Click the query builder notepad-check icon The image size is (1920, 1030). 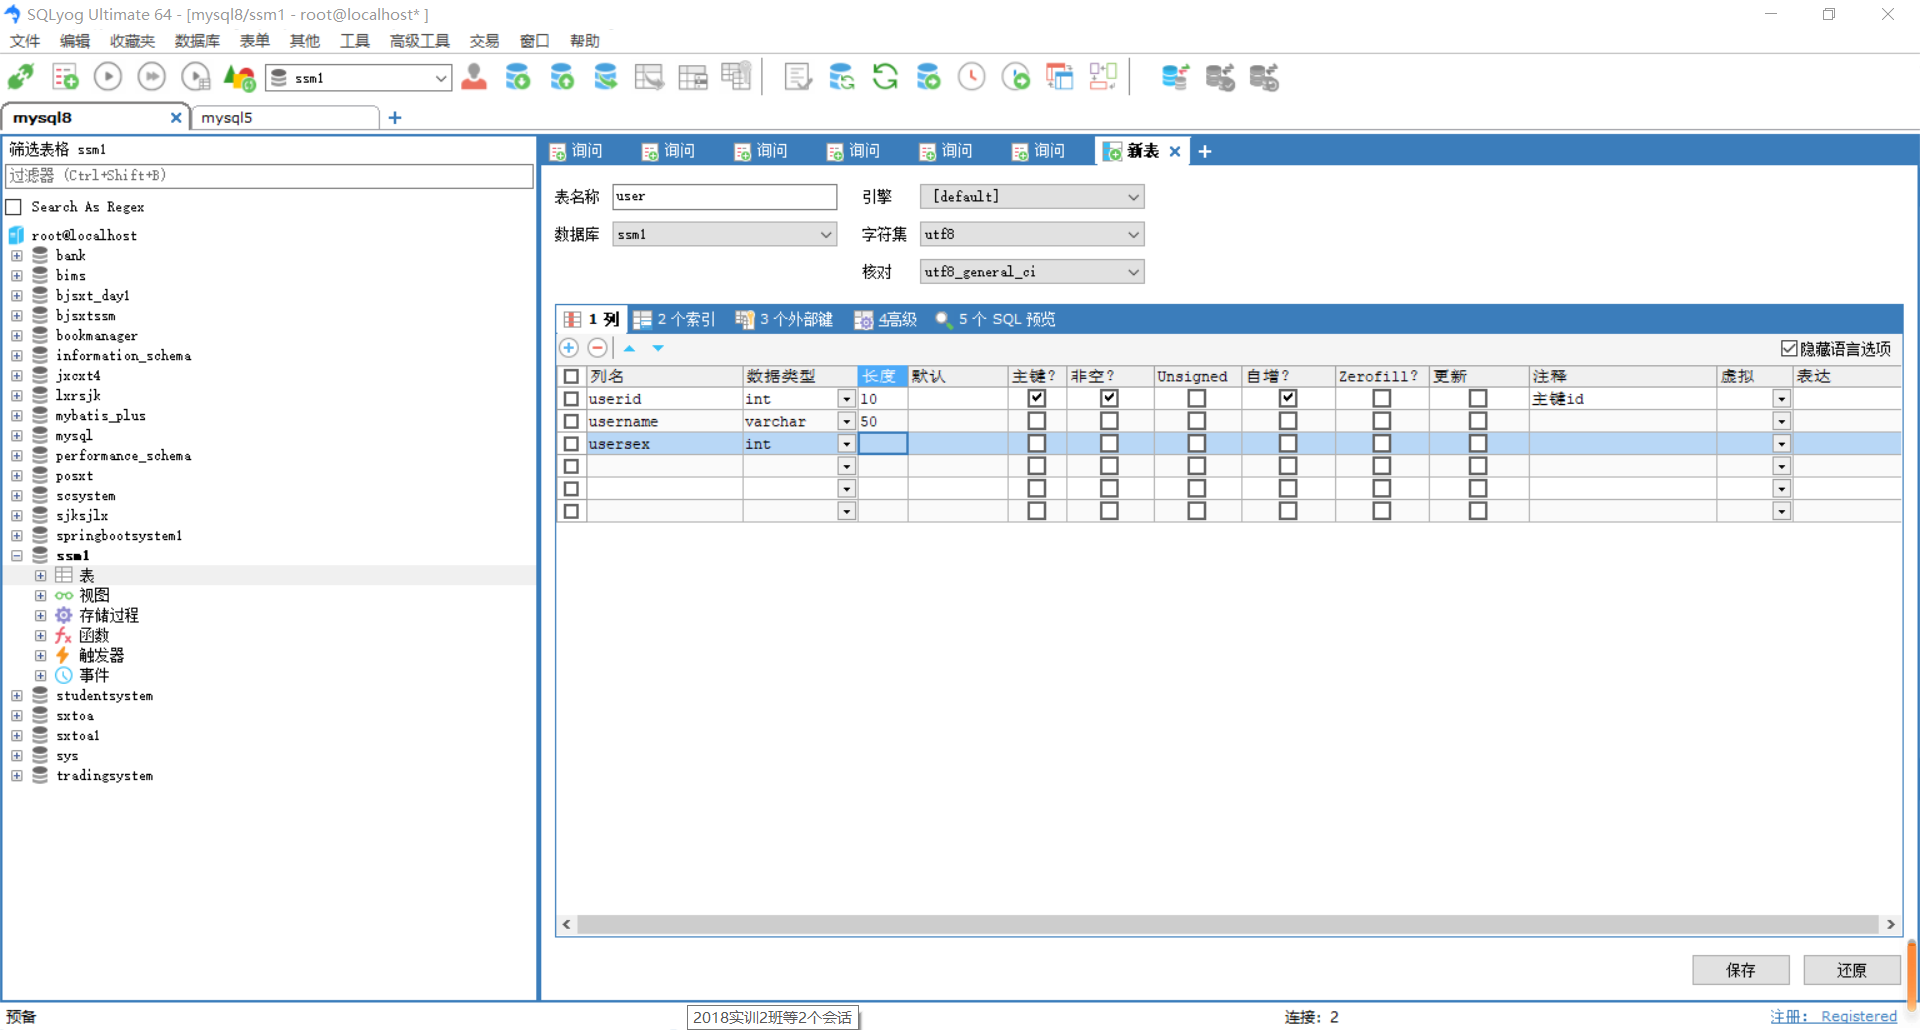coord(798,77)
